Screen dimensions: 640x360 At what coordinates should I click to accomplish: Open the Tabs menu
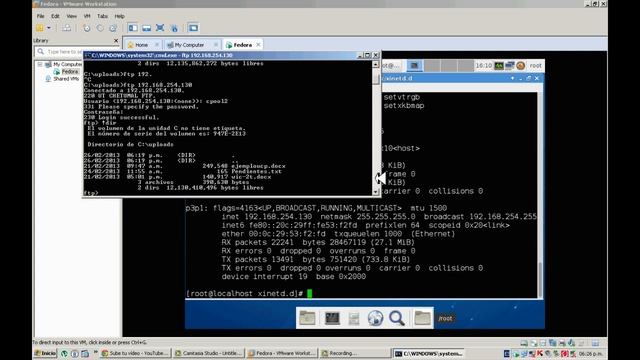click(x=102, y=16)
